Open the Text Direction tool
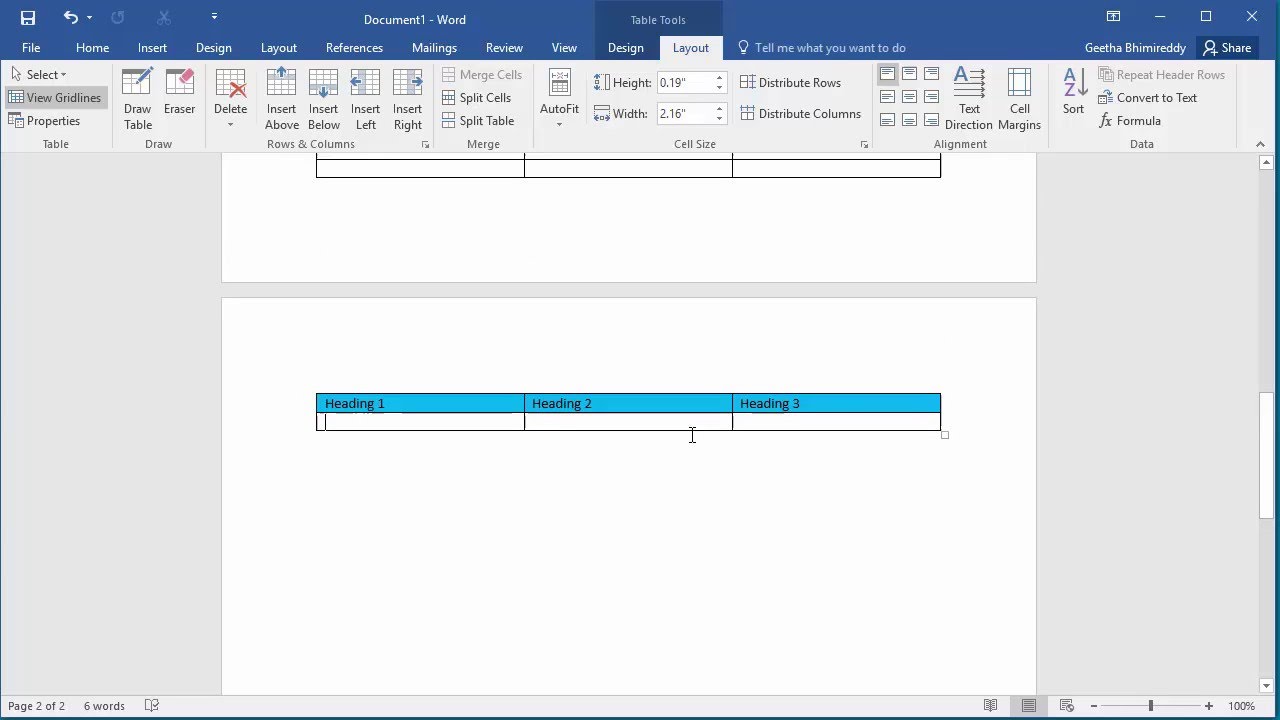The image size is (1280, 720). tap(969, 99)
